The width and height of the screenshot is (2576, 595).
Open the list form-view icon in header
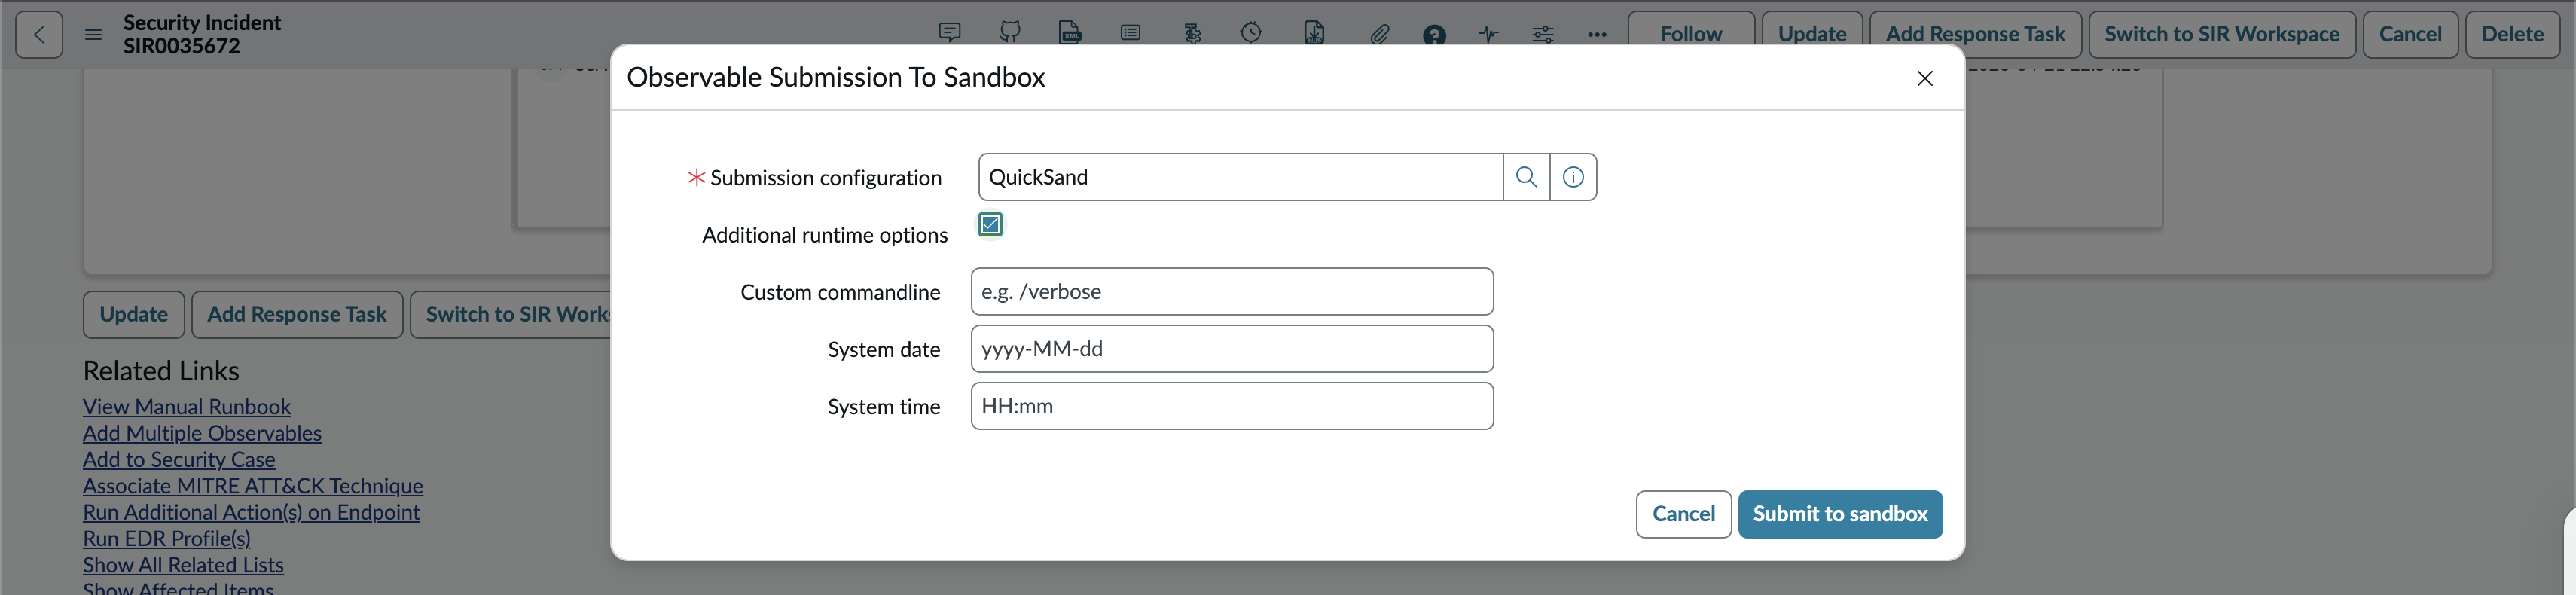tap(1130, 33)
